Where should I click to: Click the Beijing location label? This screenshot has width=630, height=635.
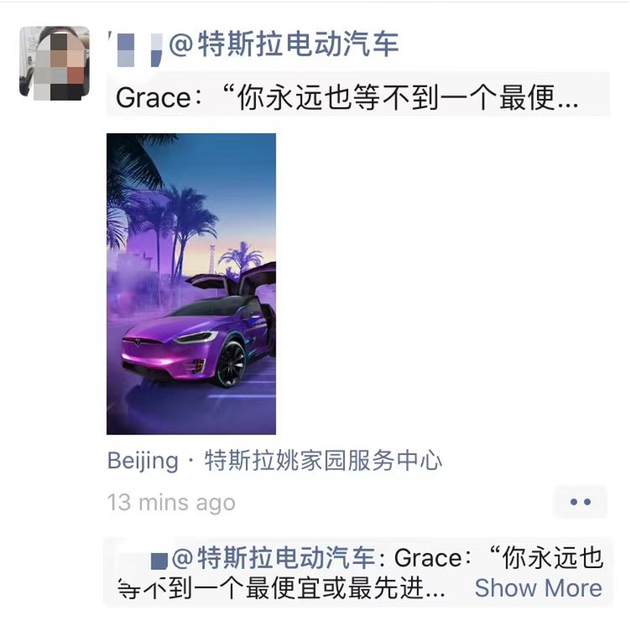(143, 461)
